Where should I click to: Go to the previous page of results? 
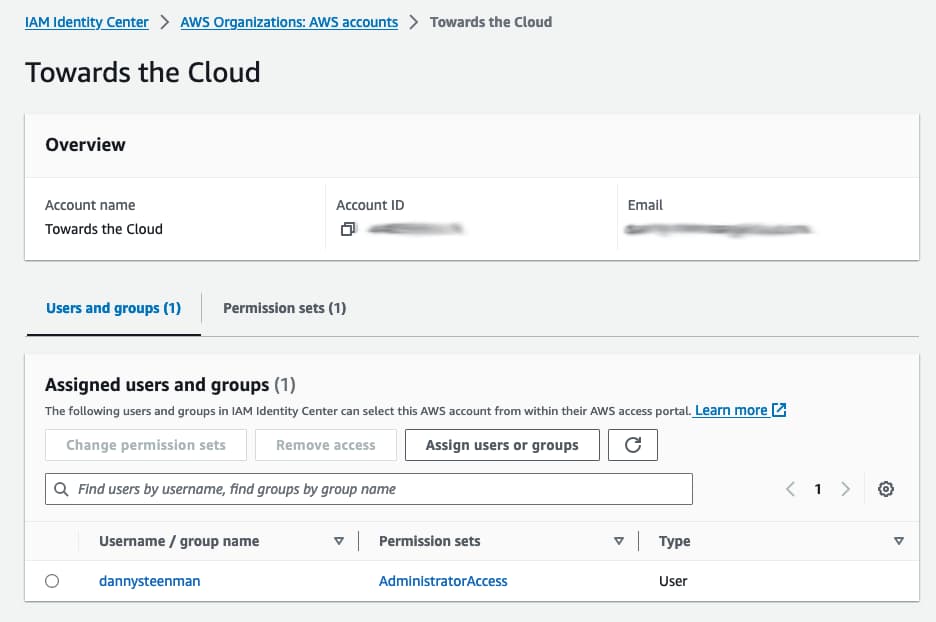(789, 488)
